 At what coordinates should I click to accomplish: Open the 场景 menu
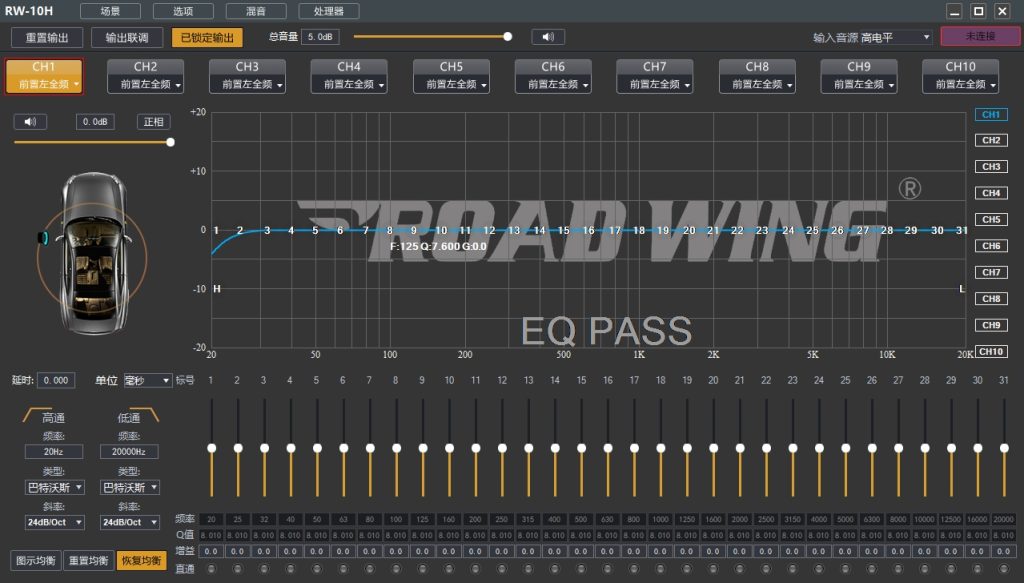point(110,11)
